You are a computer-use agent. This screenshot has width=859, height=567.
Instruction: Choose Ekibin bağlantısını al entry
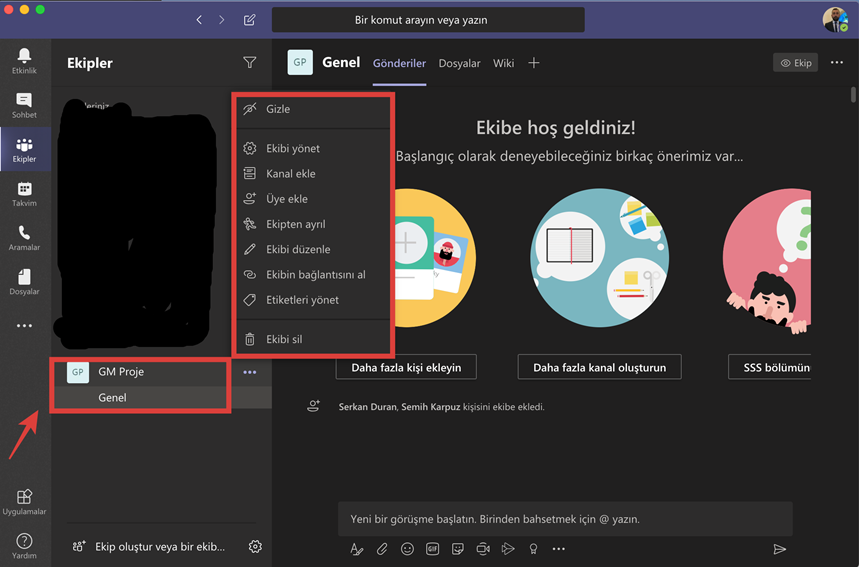coord(313,274)
